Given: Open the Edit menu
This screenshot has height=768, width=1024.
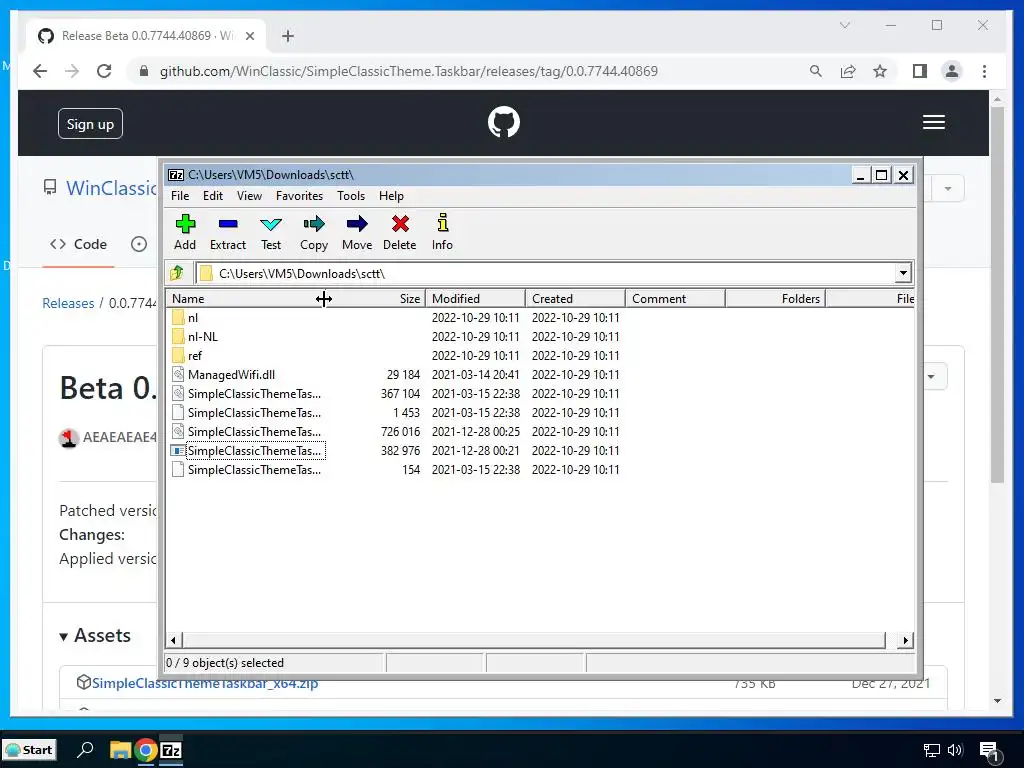Looking at the screenshot, I should coord(212,196).
